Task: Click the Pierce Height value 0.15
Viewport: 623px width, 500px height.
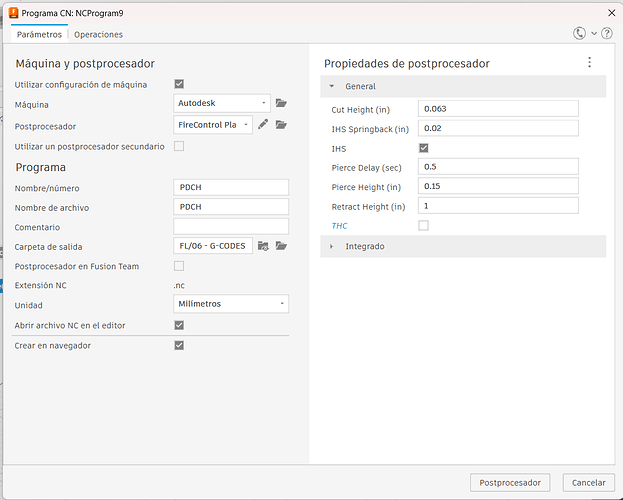Action: (x=498, y=186)
